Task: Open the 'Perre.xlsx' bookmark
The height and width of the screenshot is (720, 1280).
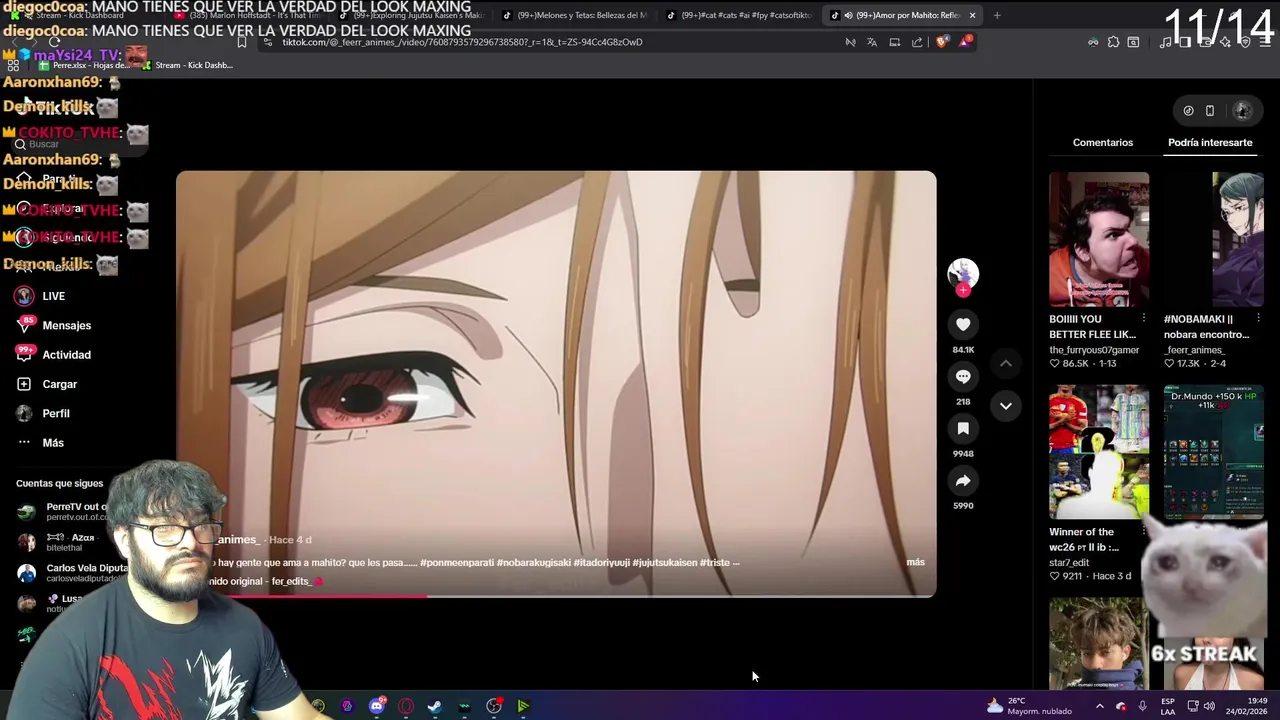Action: coord(84,65)
